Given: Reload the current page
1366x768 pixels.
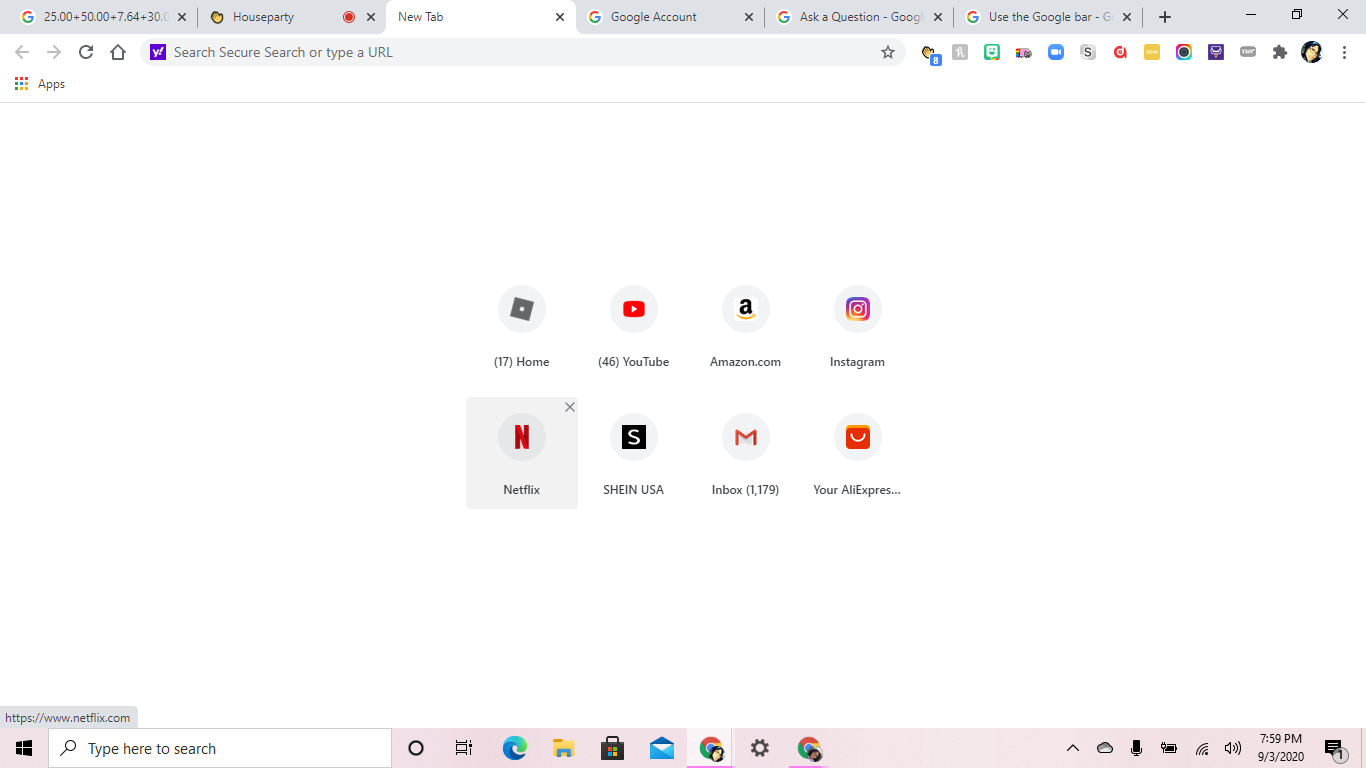Looking at the screenshot, I should click(x=86, y=52).
